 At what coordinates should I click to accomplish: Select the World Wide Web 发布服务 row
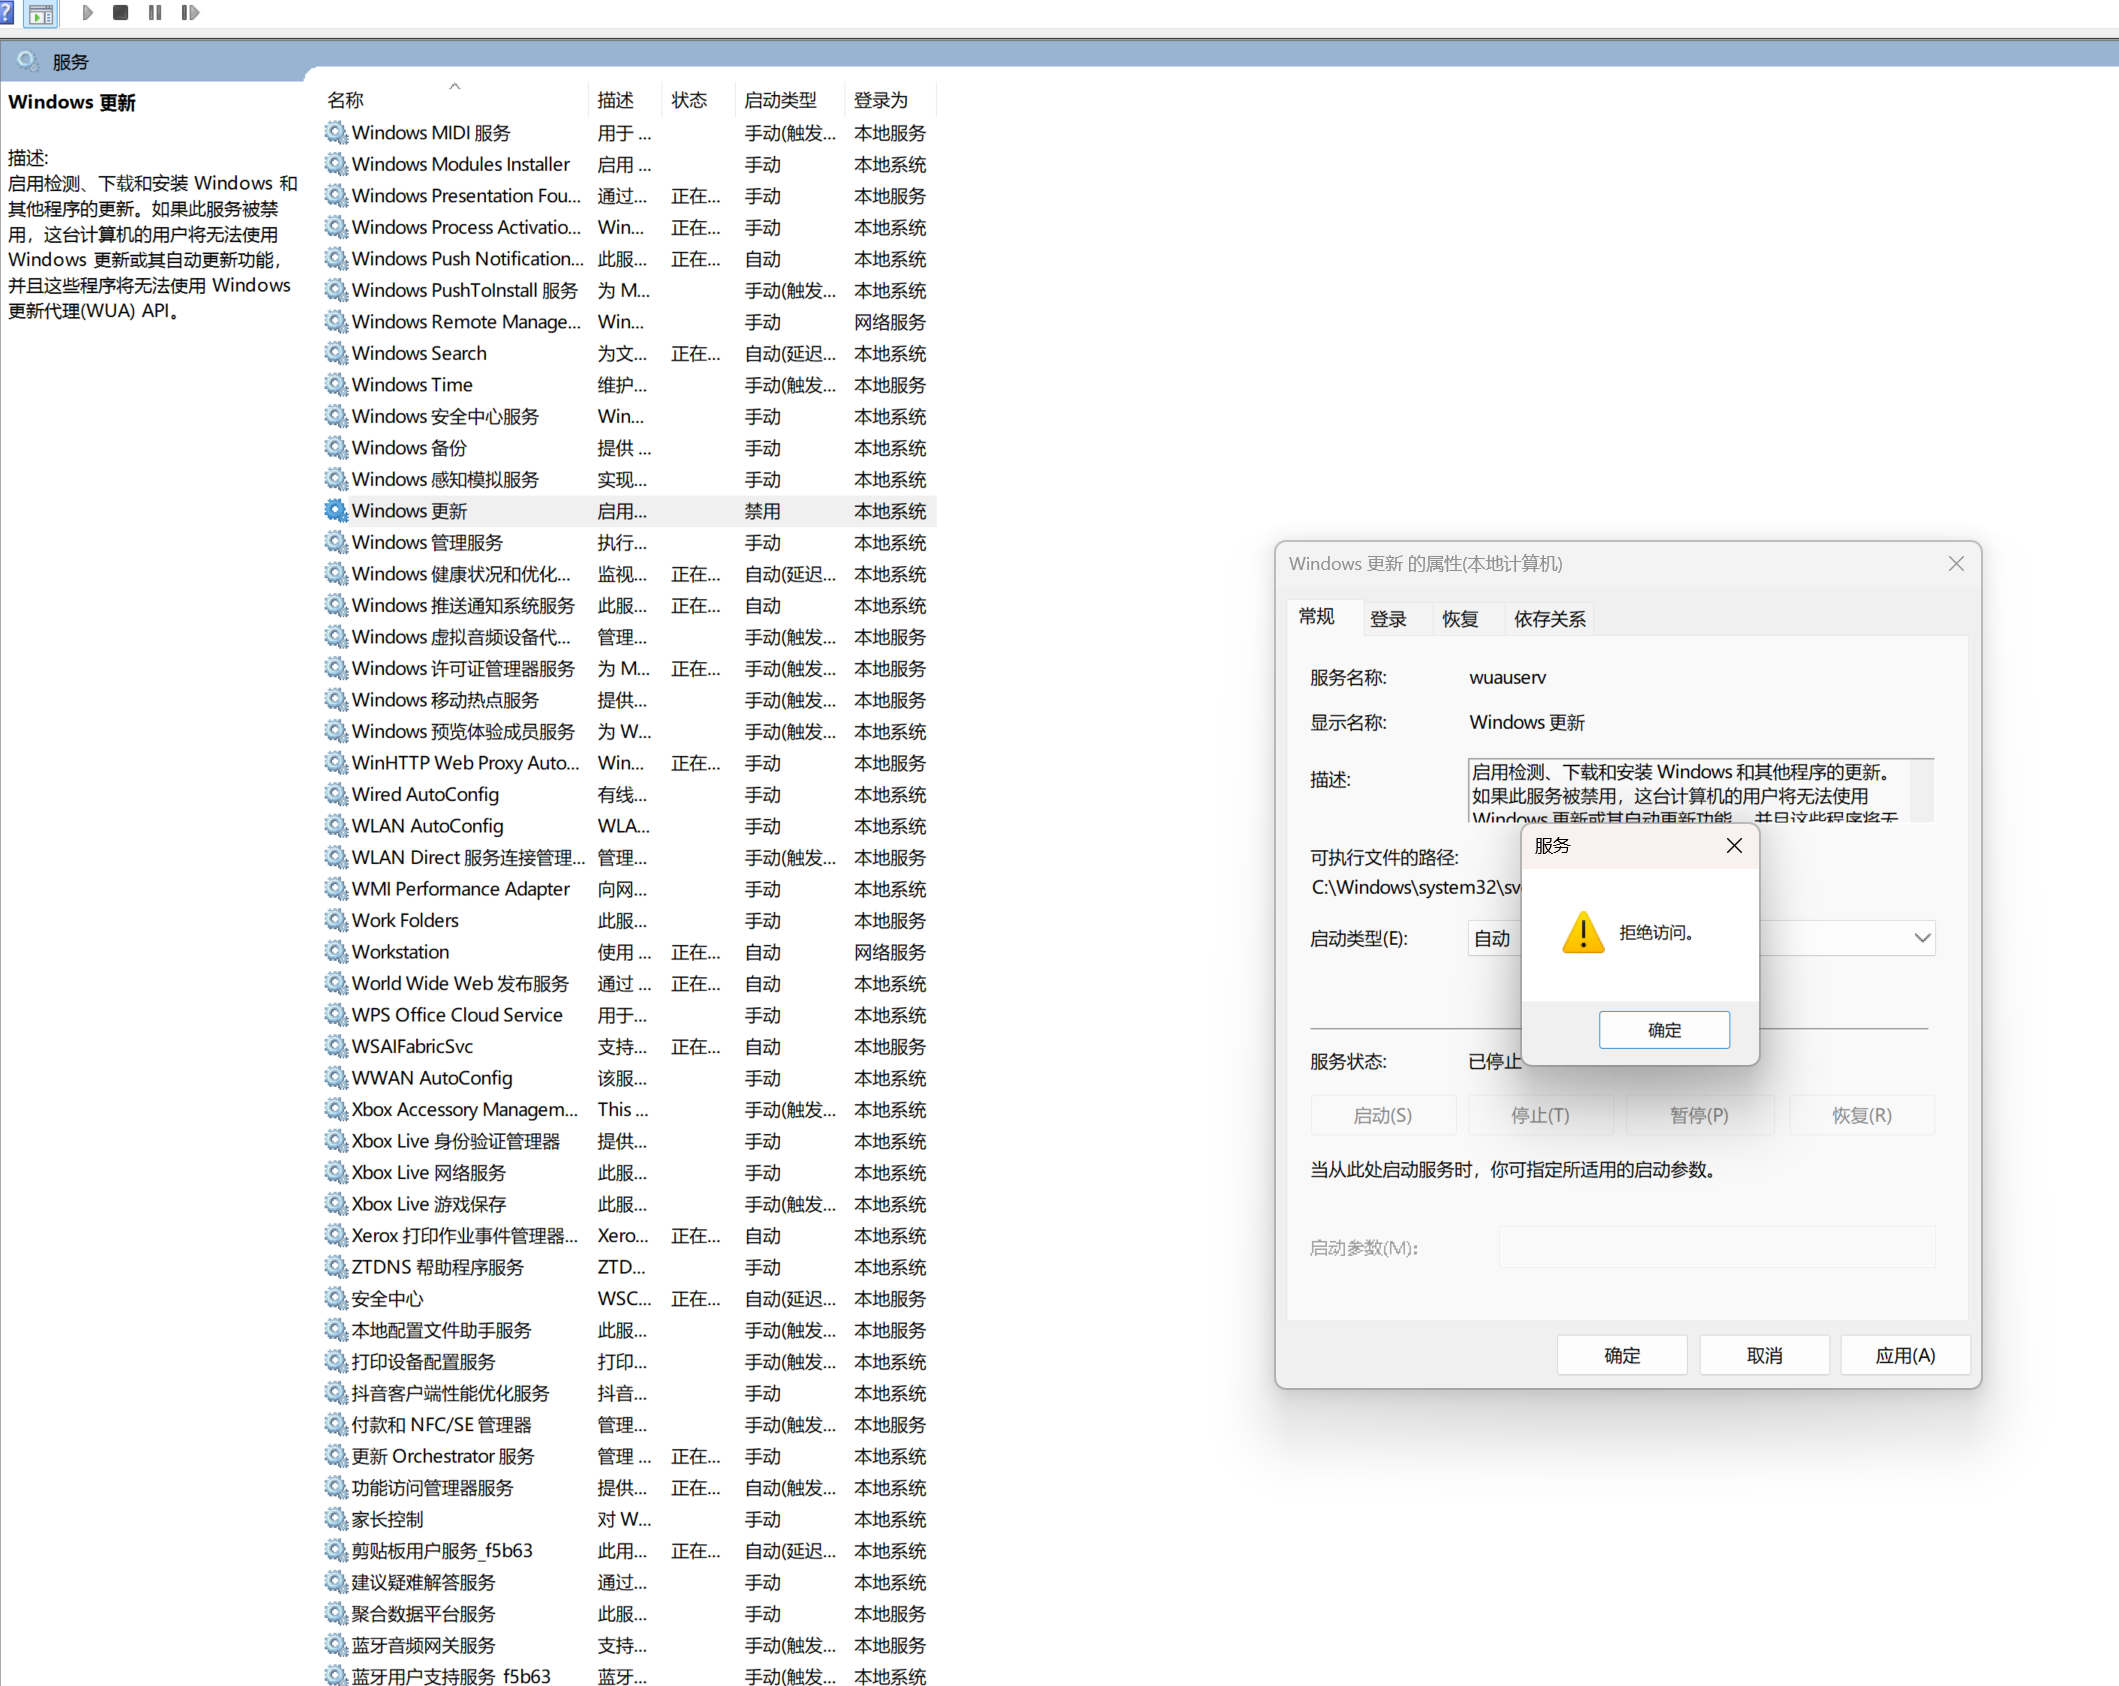click(x=630, y=984)
